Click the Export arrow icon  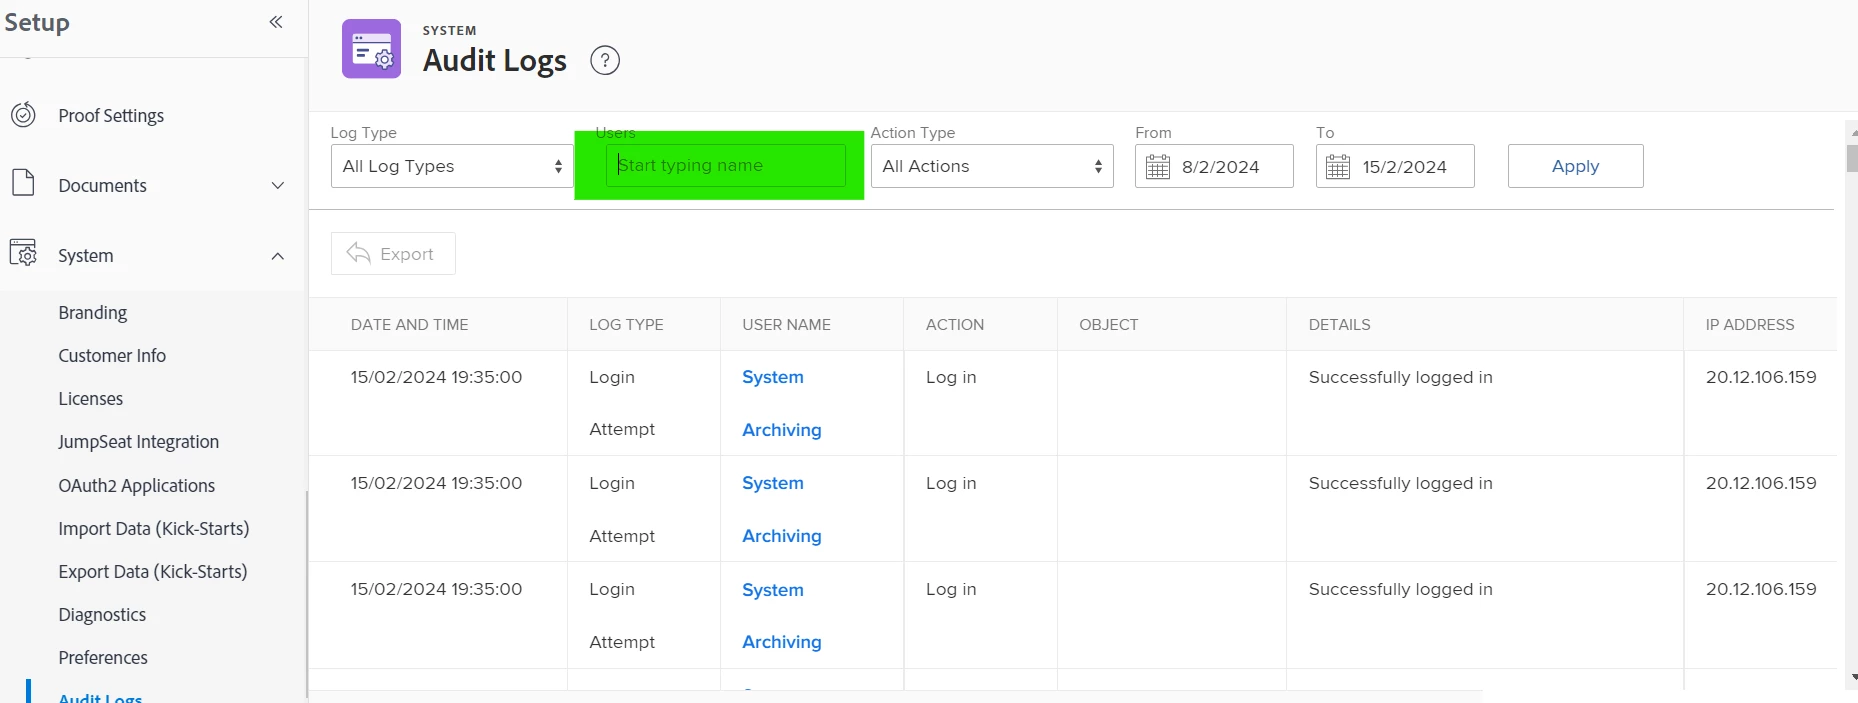358,253
